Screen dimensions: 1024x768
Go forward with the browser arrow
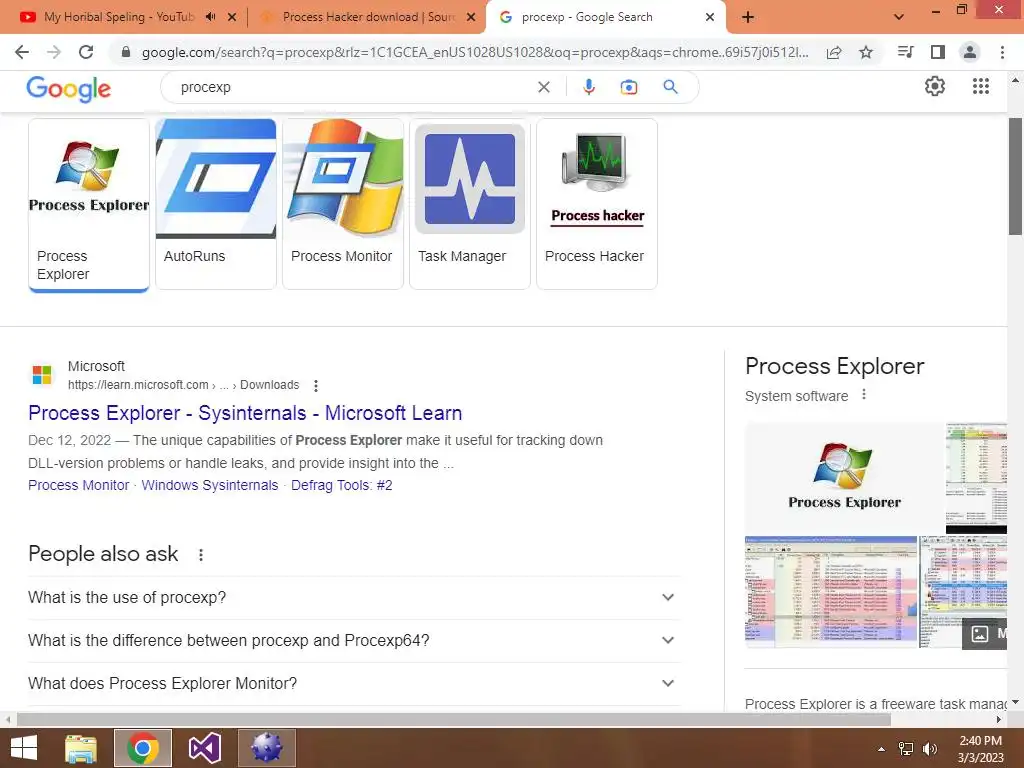(54, 52)
